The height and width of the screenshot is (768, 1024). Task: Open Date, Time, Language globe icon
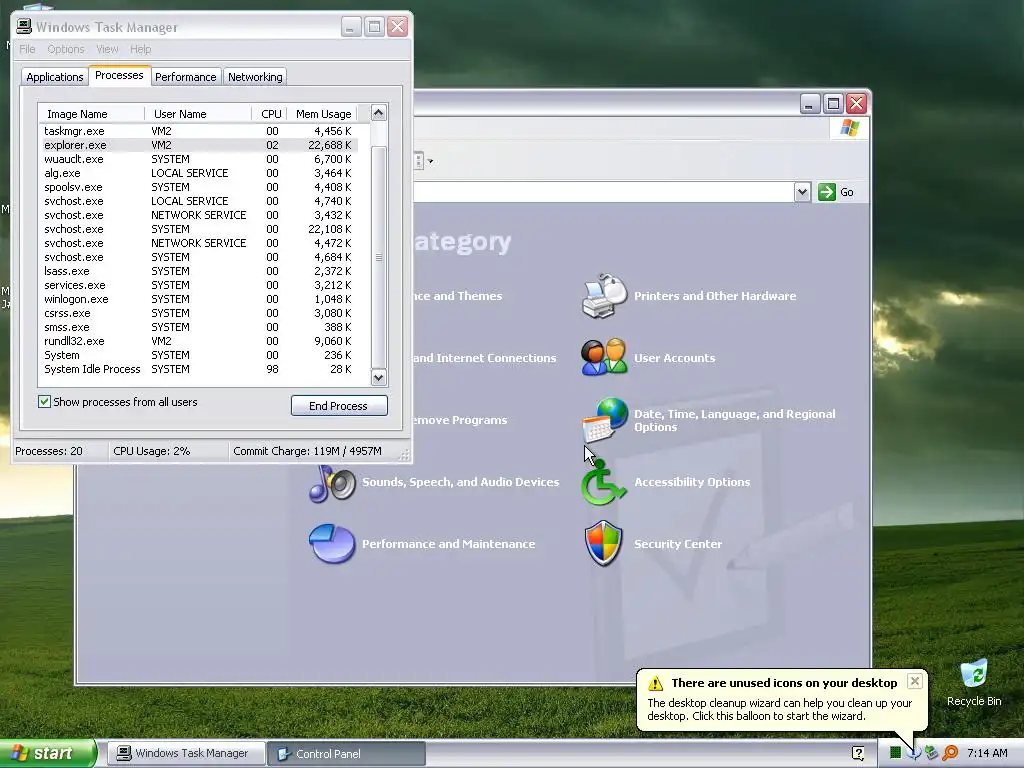tap(604, 420)
